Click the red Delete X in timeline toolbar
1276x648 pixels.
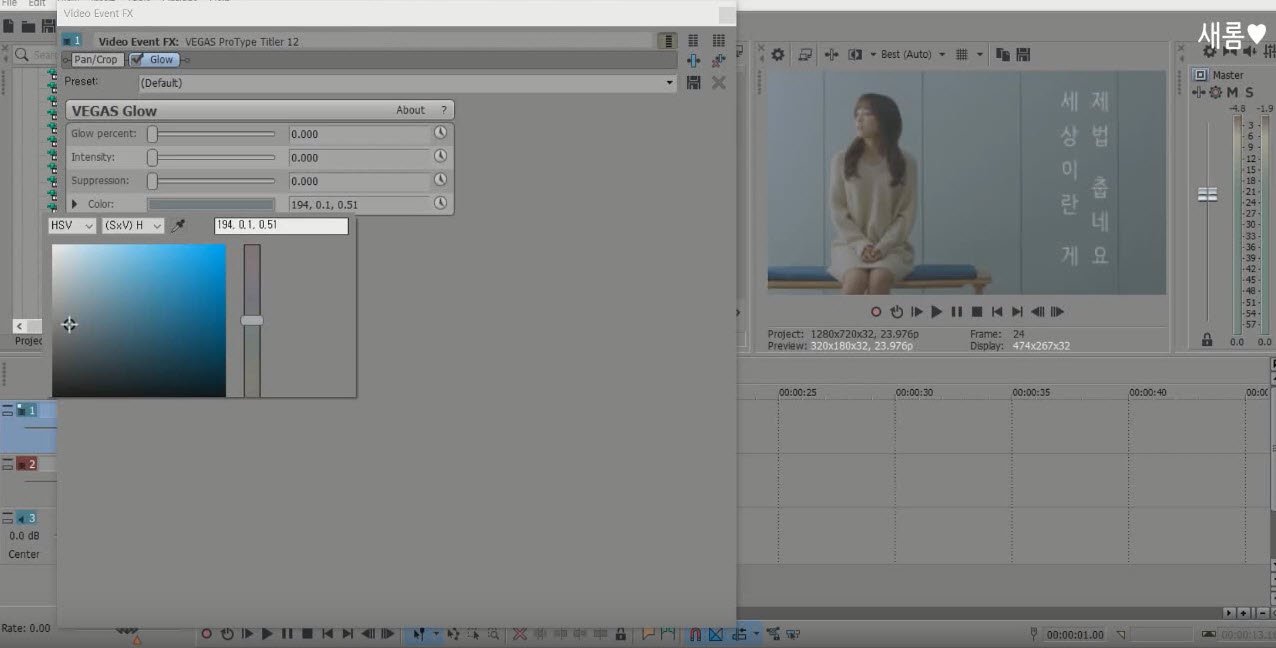(520, 634)
